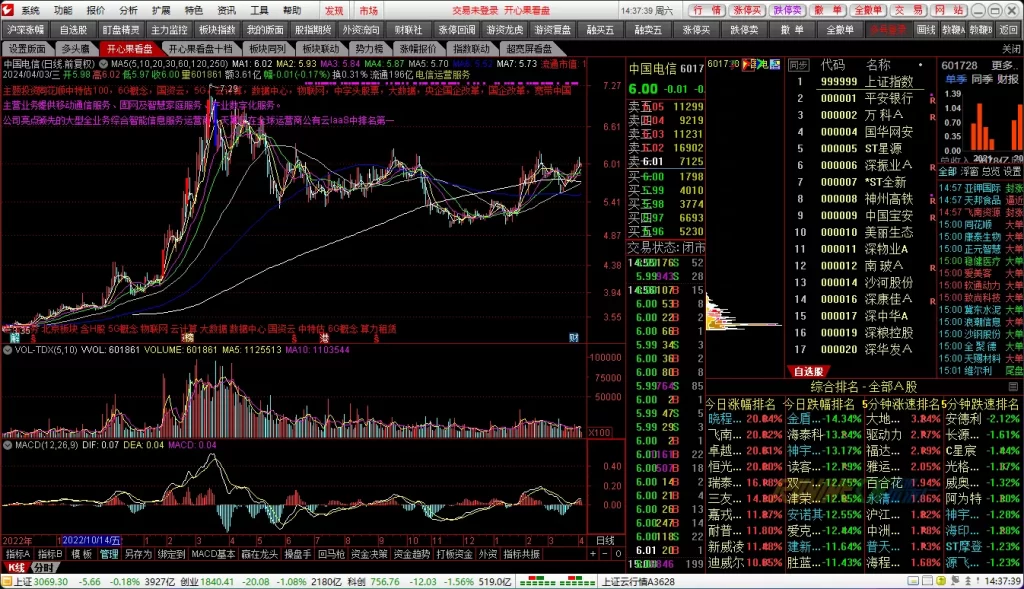Switch to 分时 intraday view
This screenshot has height=589, width=1024.
point(42,567)
